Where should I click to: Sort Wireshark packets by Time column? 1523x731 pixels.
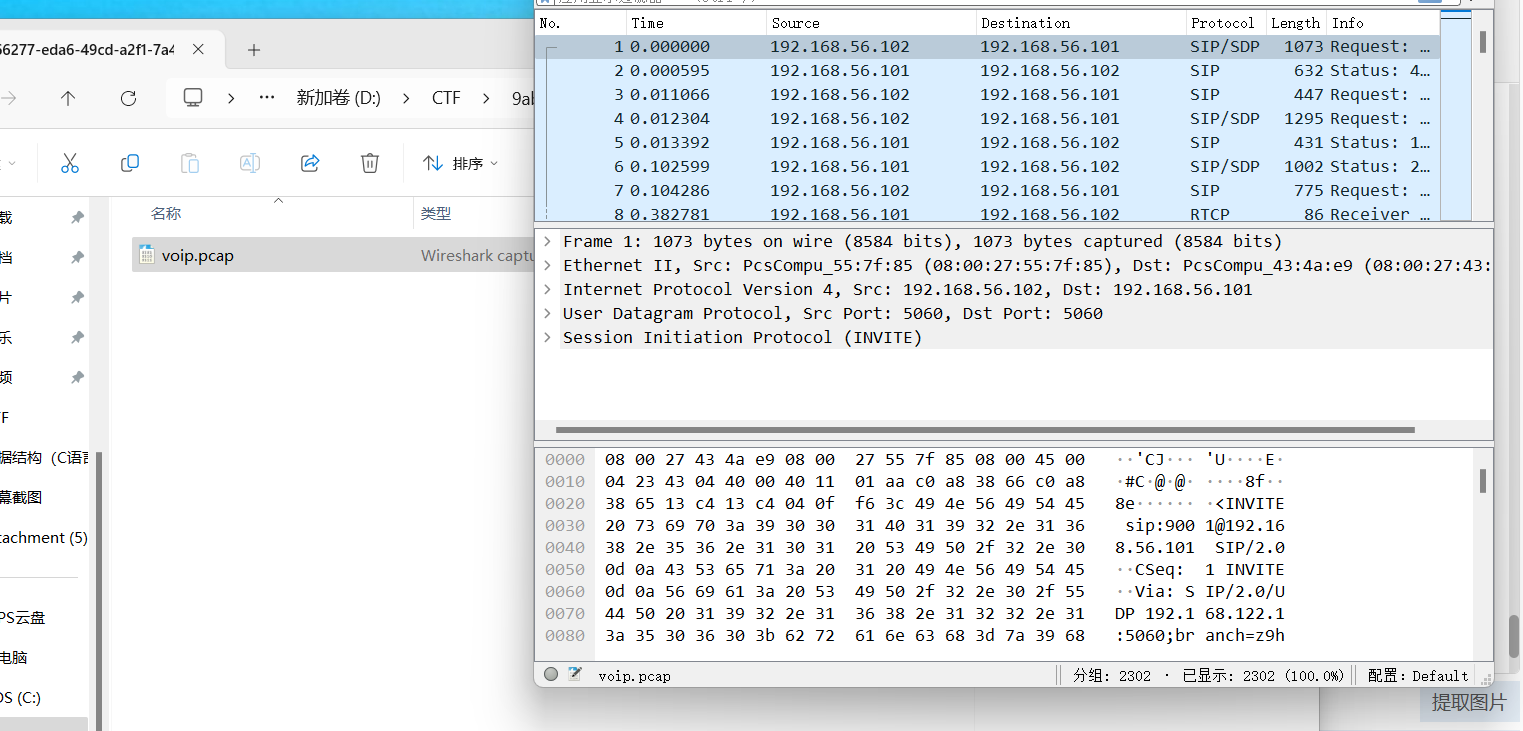tap(696, 23)
